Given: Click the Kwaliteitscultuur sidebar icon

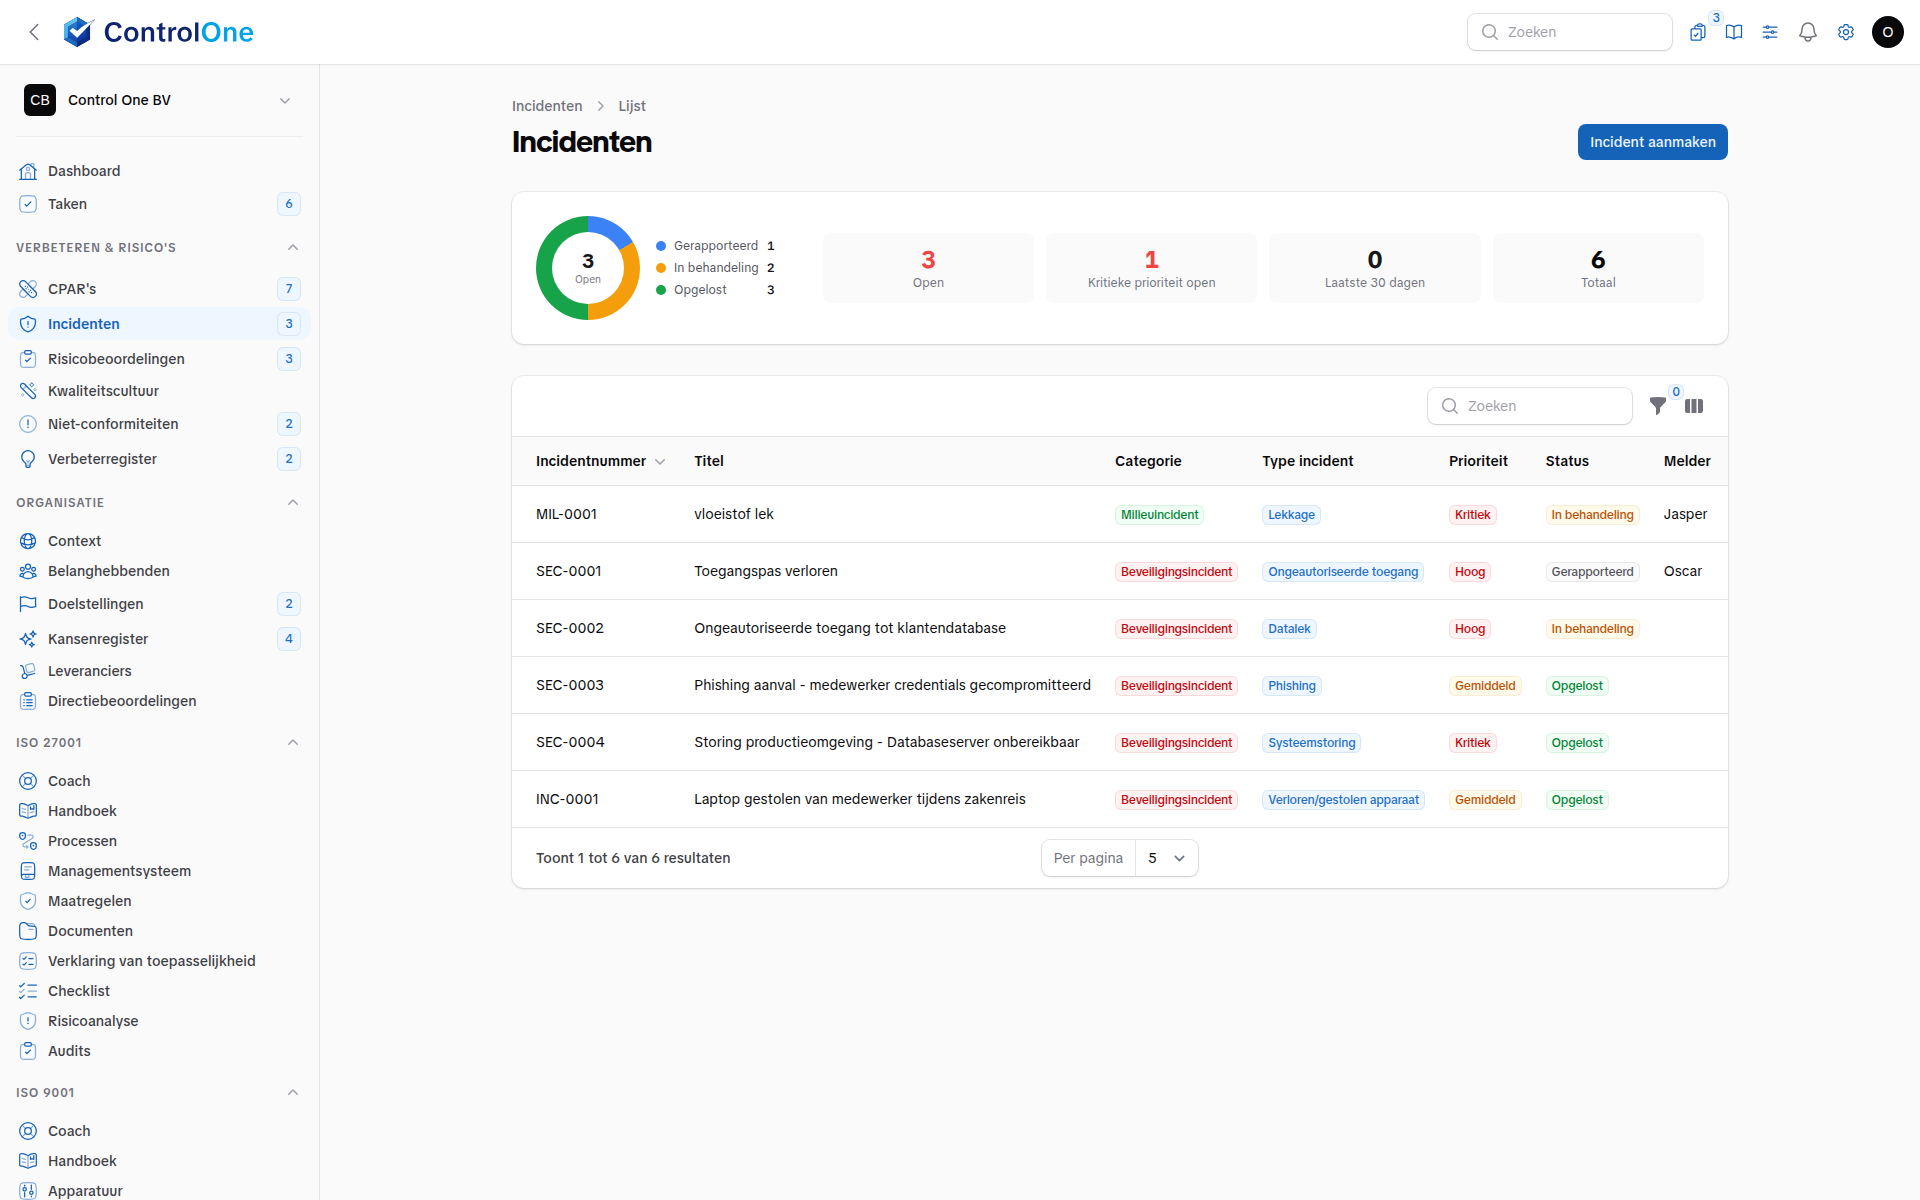Looking at the screenshot, I should tap(28, 391).
